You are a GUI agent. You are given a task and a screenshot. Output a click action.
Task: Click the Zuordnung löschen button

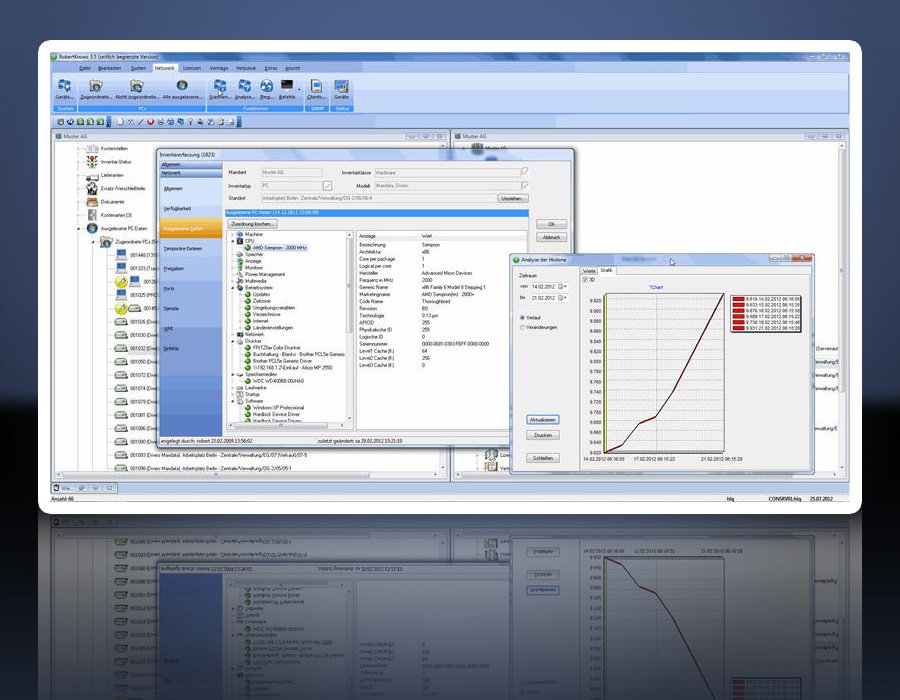coord(253,223)
